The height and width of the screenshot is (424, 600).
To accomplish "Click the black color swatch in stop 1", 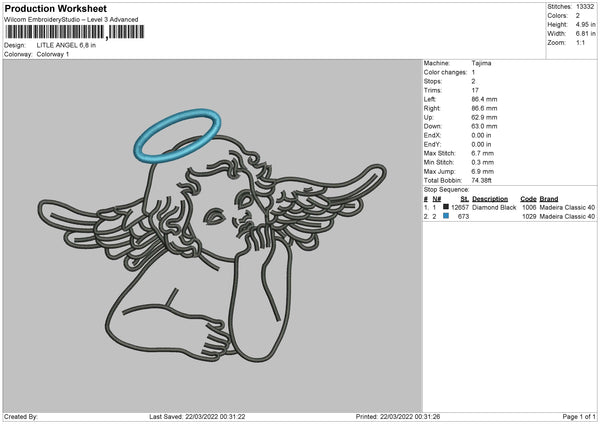I will (x=446, y=207).
